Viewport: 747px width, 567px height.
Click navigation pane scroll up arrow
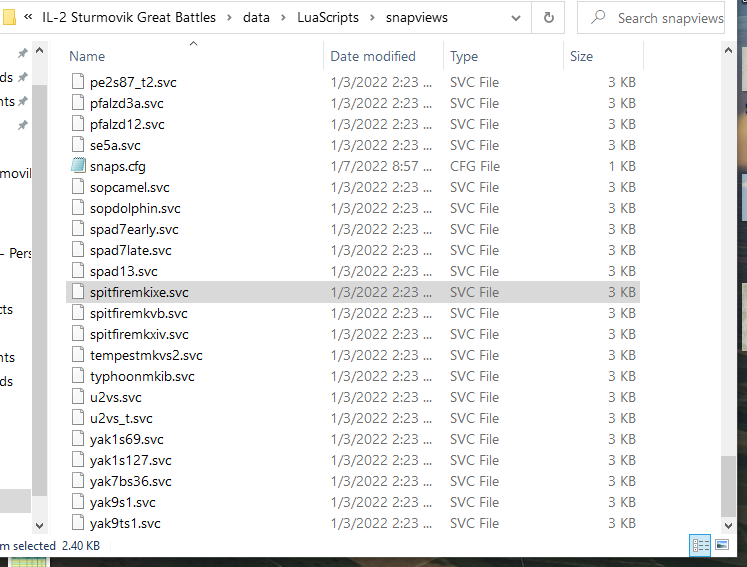click(x=40, y=50)
